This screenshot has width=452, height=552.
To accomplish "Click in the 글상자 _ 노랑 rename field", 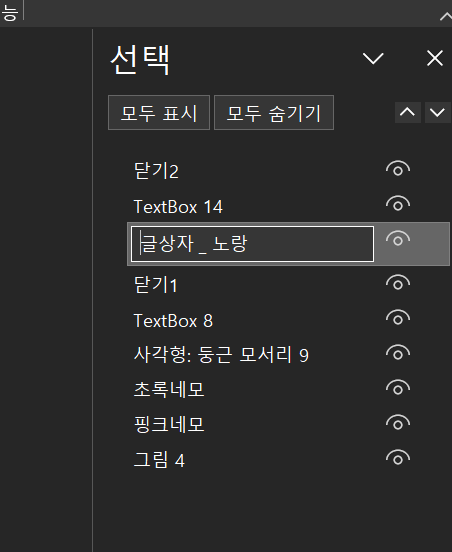I will 252,244.
